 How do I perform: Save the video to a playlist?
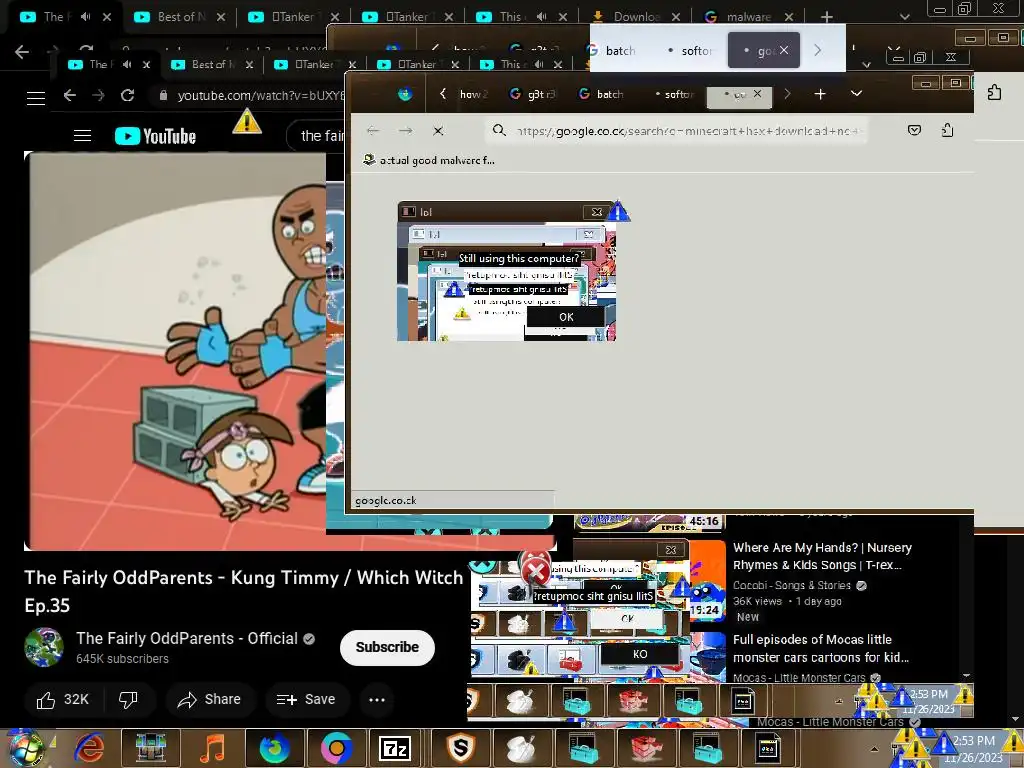tap(306, 699)
